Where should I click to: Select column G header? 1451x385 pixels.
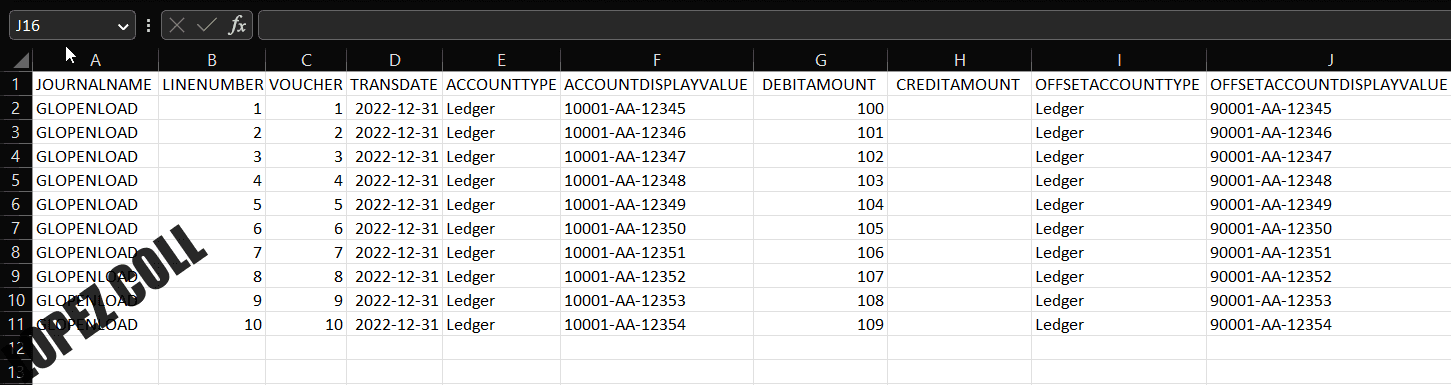[819, 60]
